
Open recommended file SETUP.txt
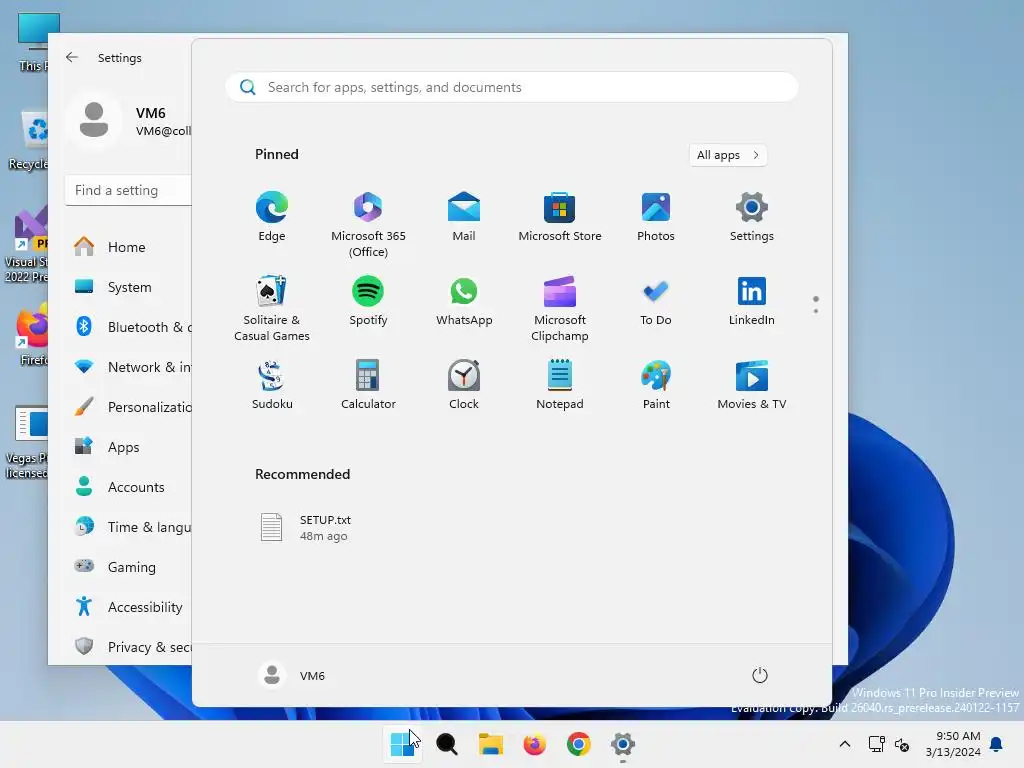[x=305, y=528]
